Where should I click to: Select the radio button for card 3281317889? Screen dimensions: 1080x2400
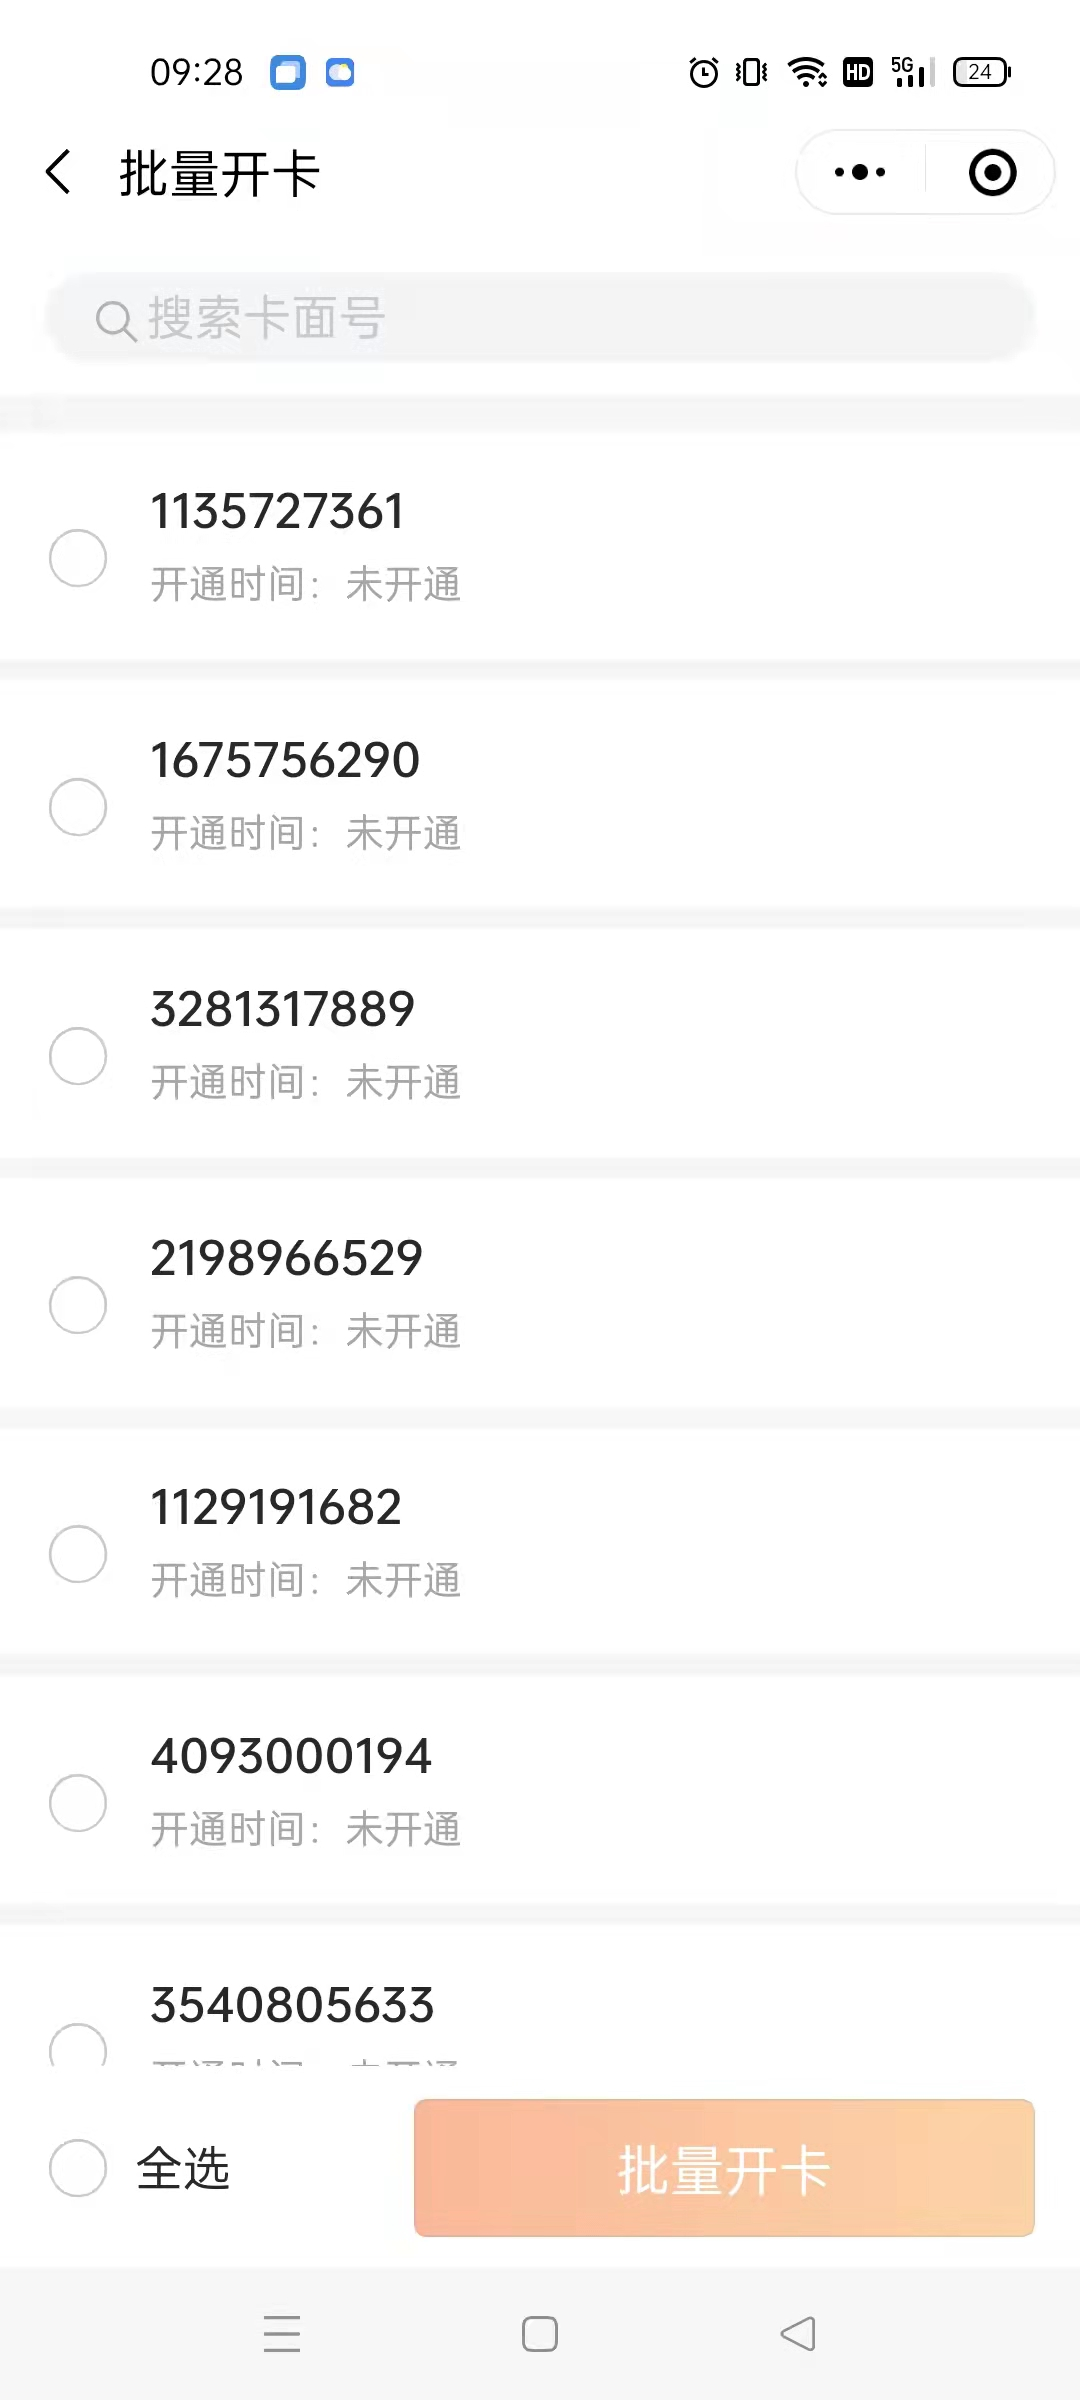pyautogui.click(x=78, y=1055)
